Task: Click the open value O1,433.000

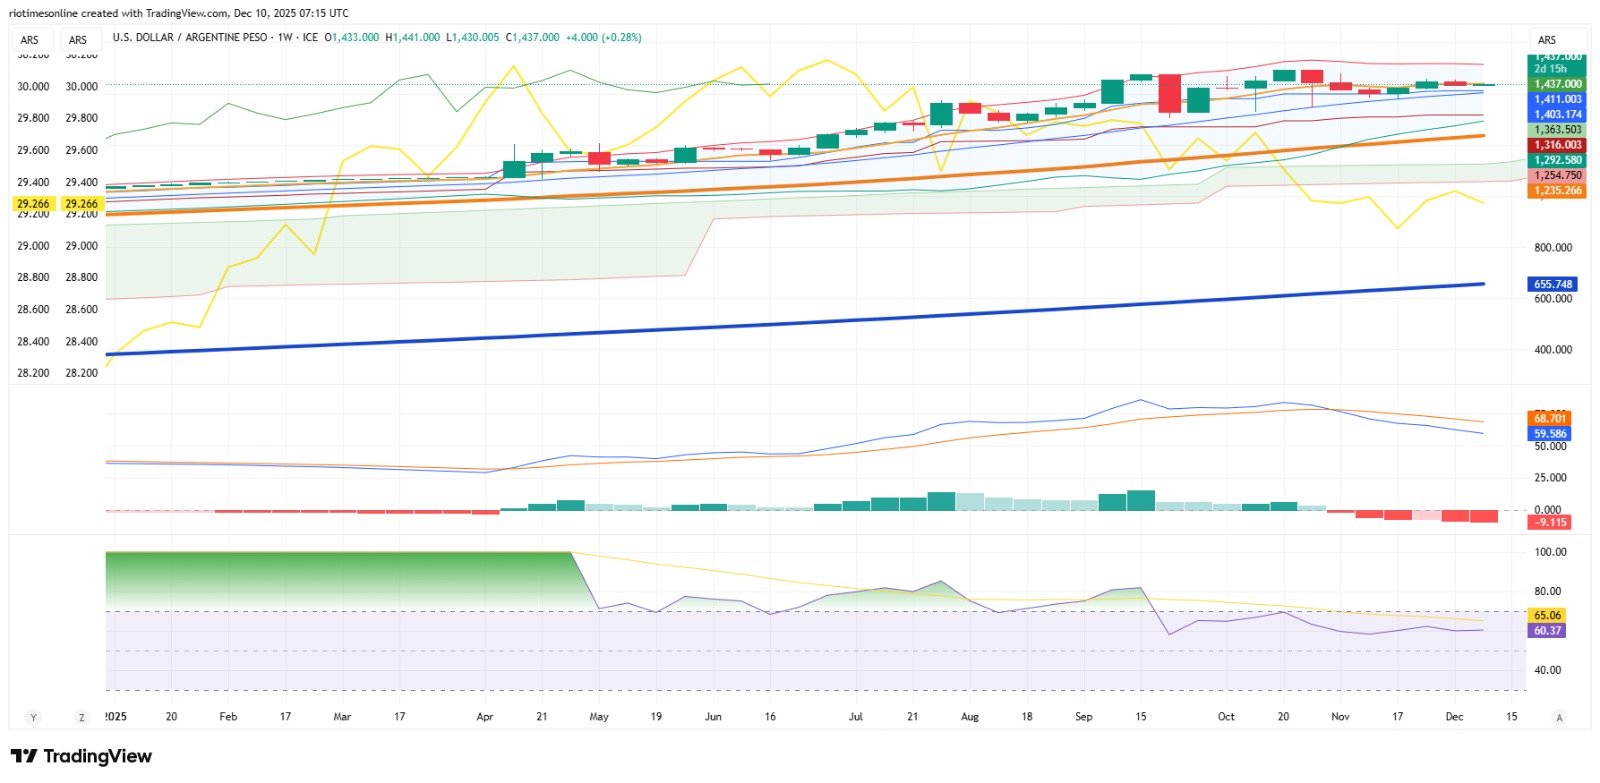Action: [352, 37]
